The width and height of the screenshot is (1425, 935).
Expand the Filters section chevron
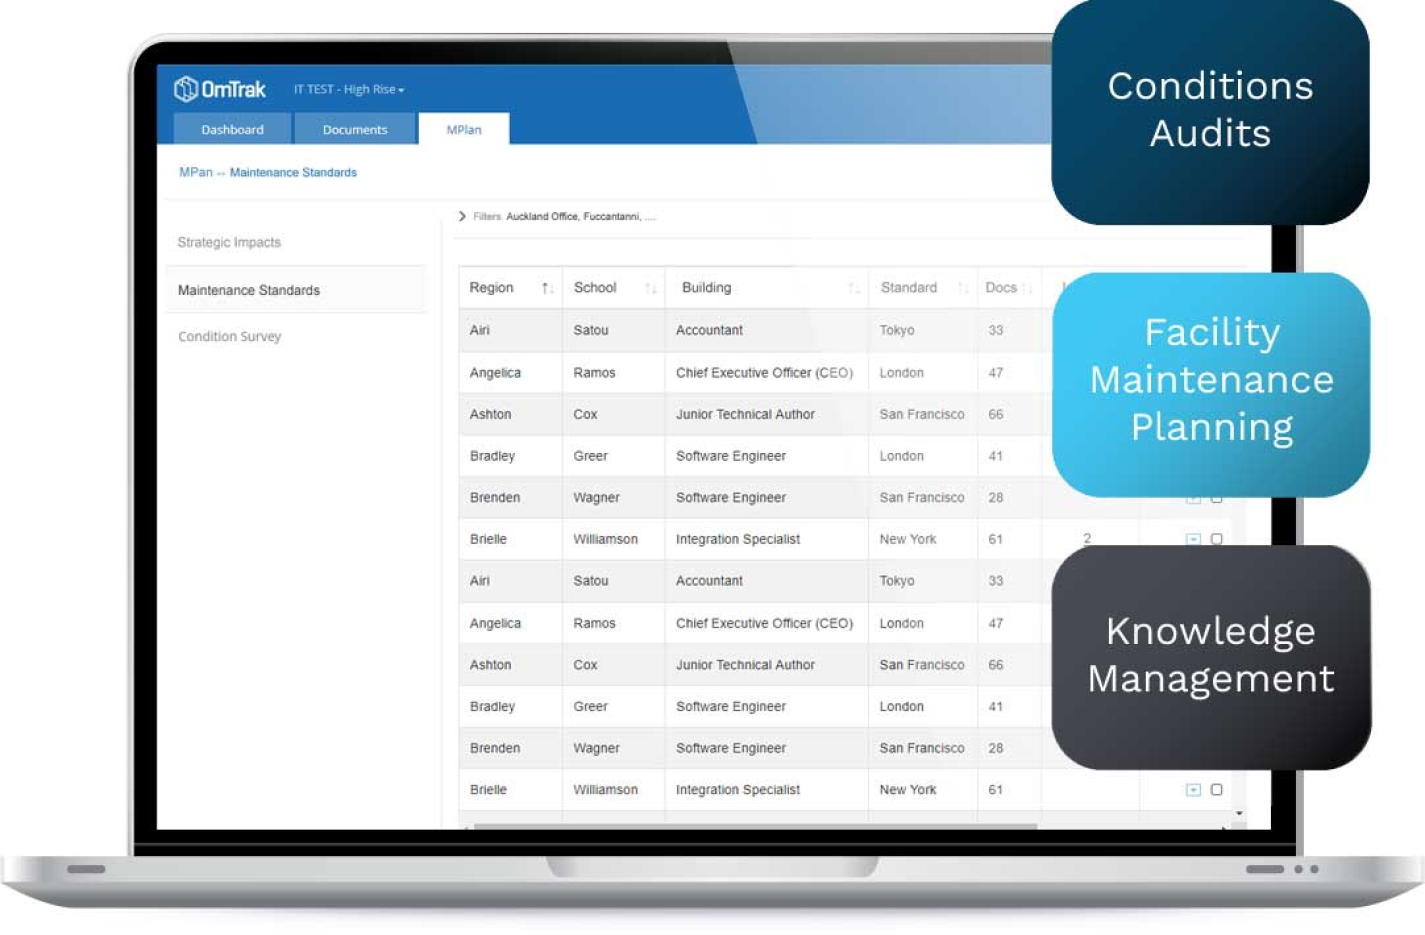coord(462,216)
